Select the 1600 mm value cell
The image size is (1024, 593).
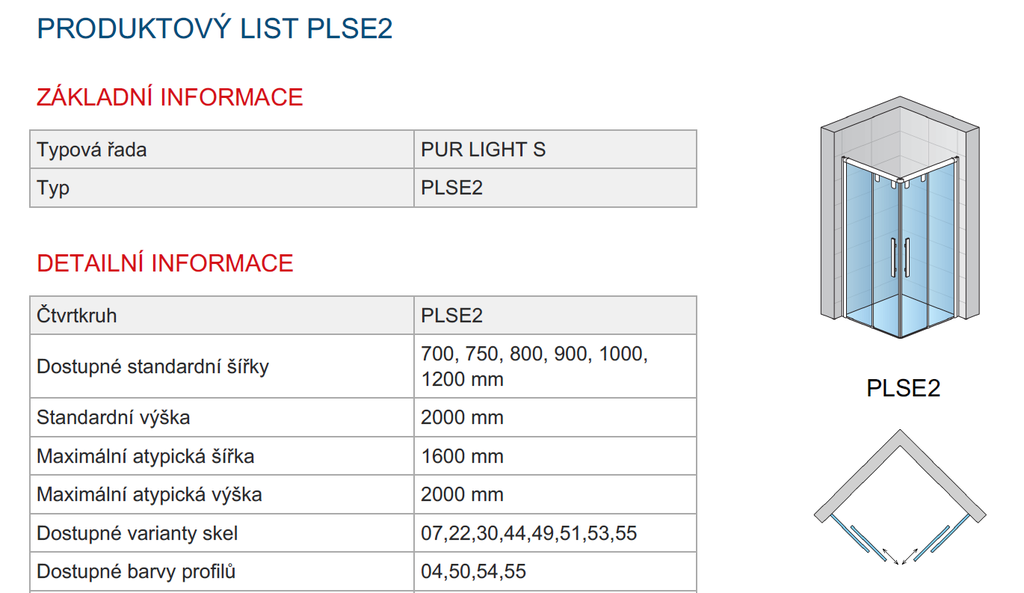(555, 456)
